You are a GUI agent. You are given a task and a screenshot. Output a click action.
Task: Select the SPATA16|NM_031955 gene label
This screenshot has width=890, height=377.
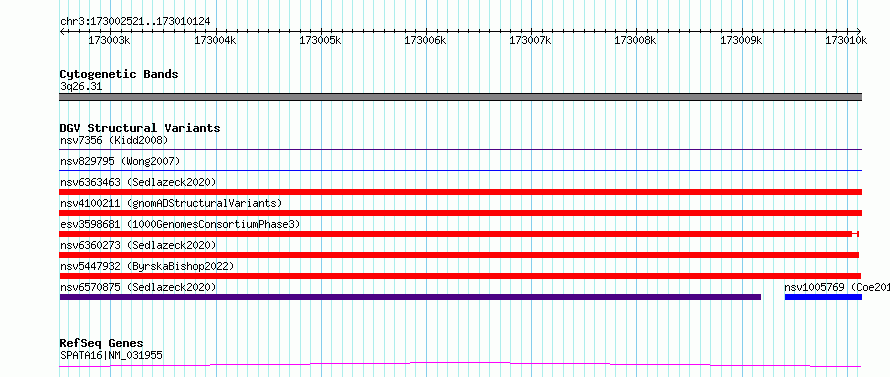[111, 355]
